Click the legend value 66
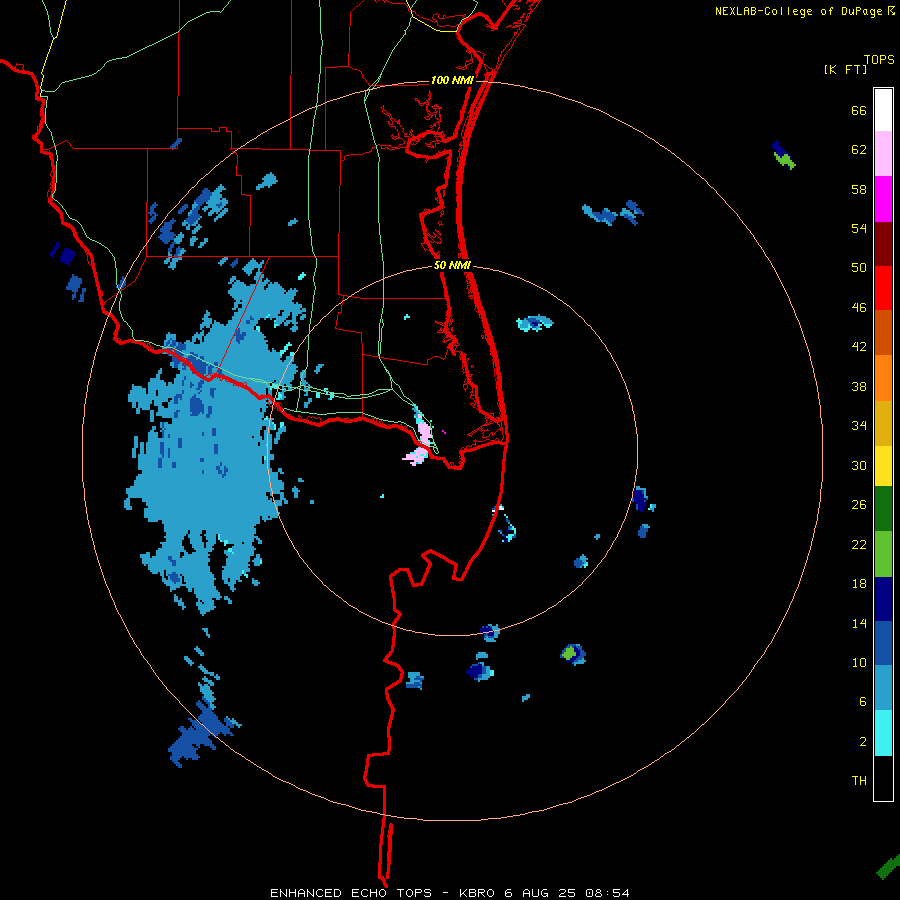 click(859, 111)
